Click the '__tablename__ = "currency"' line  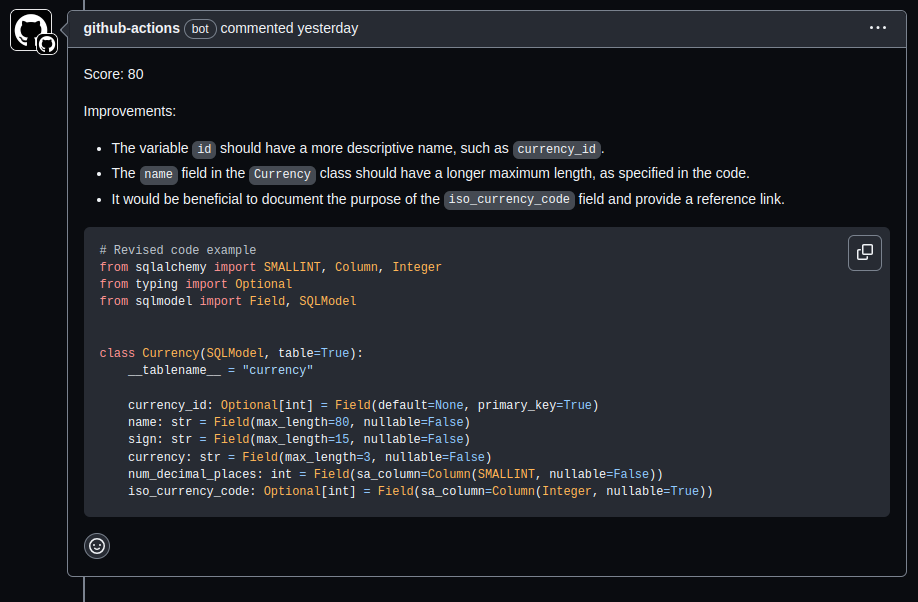pyautogui.click(x=220, y=370)
